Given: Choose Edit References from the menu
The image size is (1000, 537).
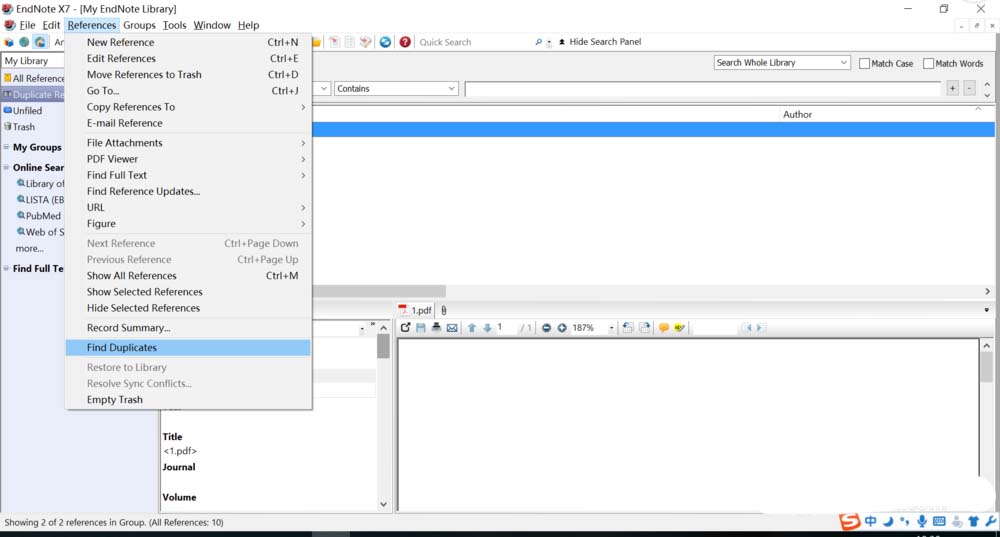Looking at the screenshot, I should point(188,59).
